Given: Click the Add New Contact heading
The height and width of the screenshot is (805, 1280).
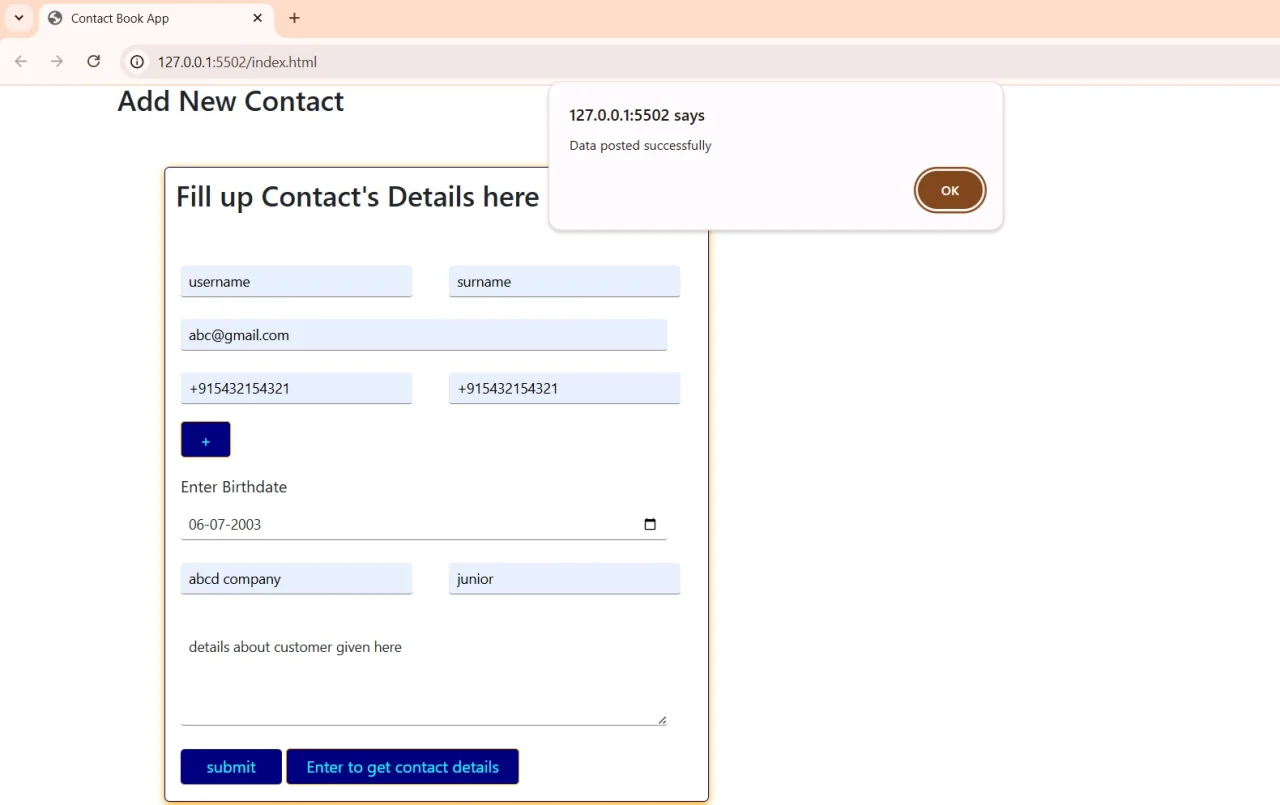Looking at the screenshot, I should click(231, 101).
